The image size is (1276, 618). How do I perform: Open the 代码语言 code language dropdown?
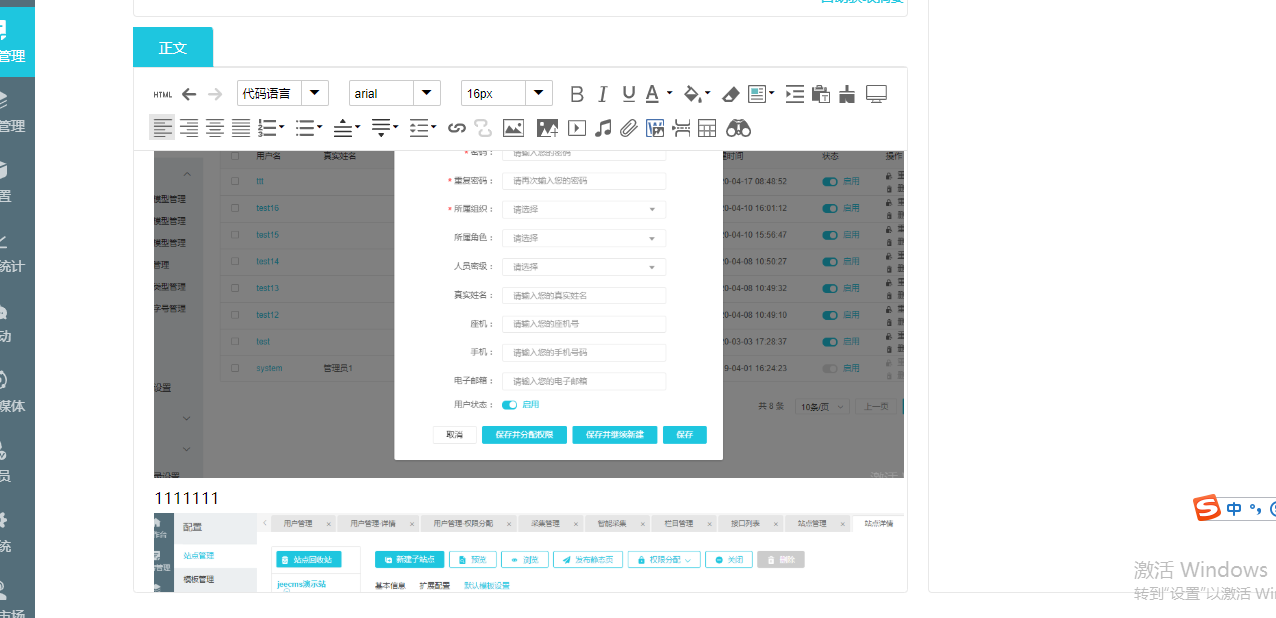[x=283, y=93]
